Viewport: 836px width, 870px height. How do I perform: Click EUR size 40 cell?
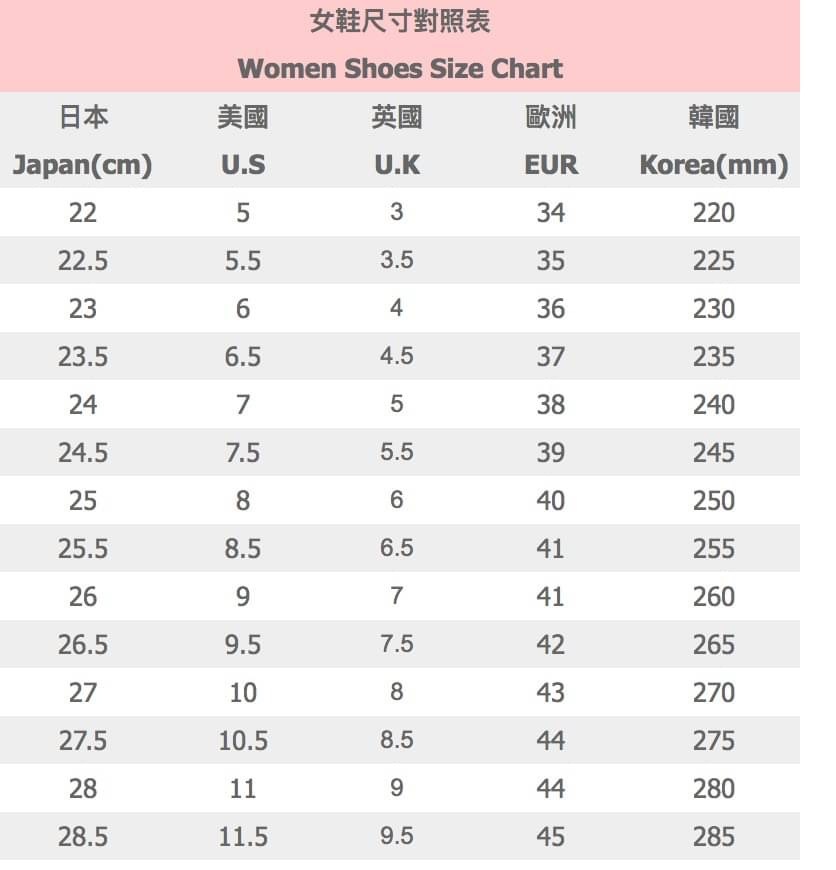(551, 501)
